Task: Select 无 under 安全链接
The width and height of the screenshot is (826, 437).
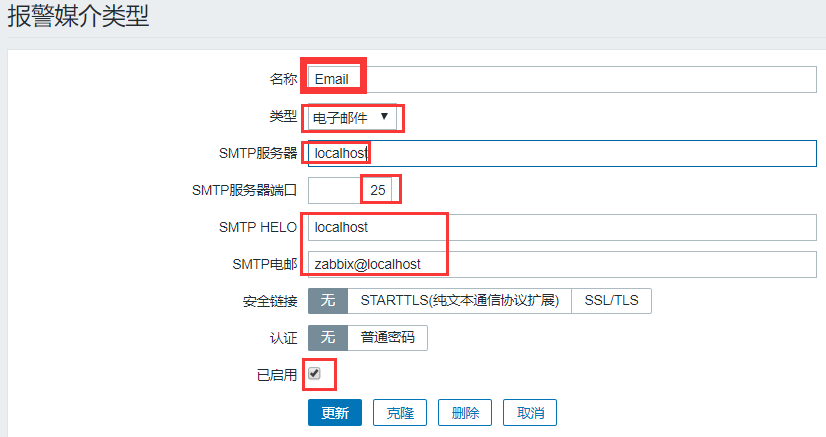Action: coord(328,301)
